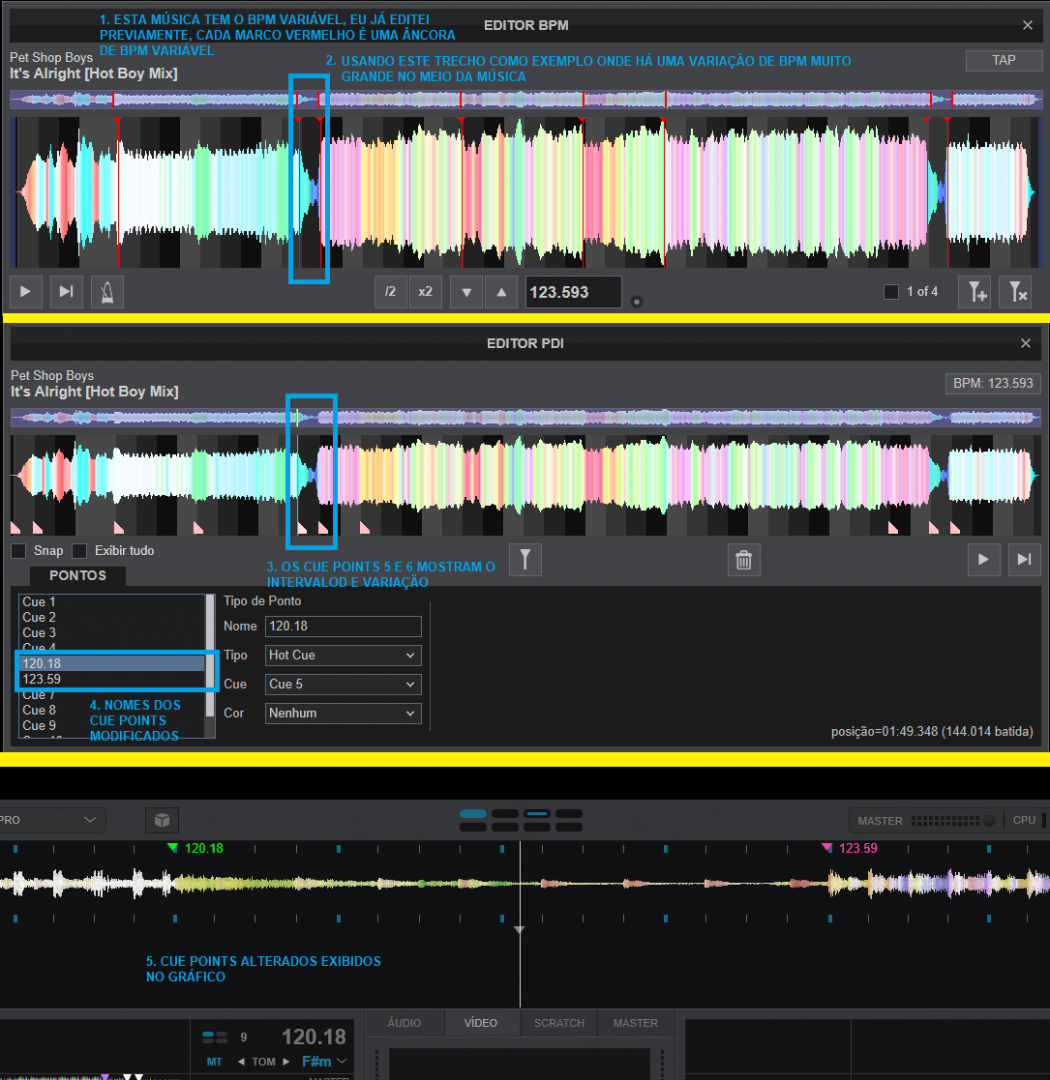
Task: Click the green 120.18 cue marker on waveform
Action: tap(173, 847)
